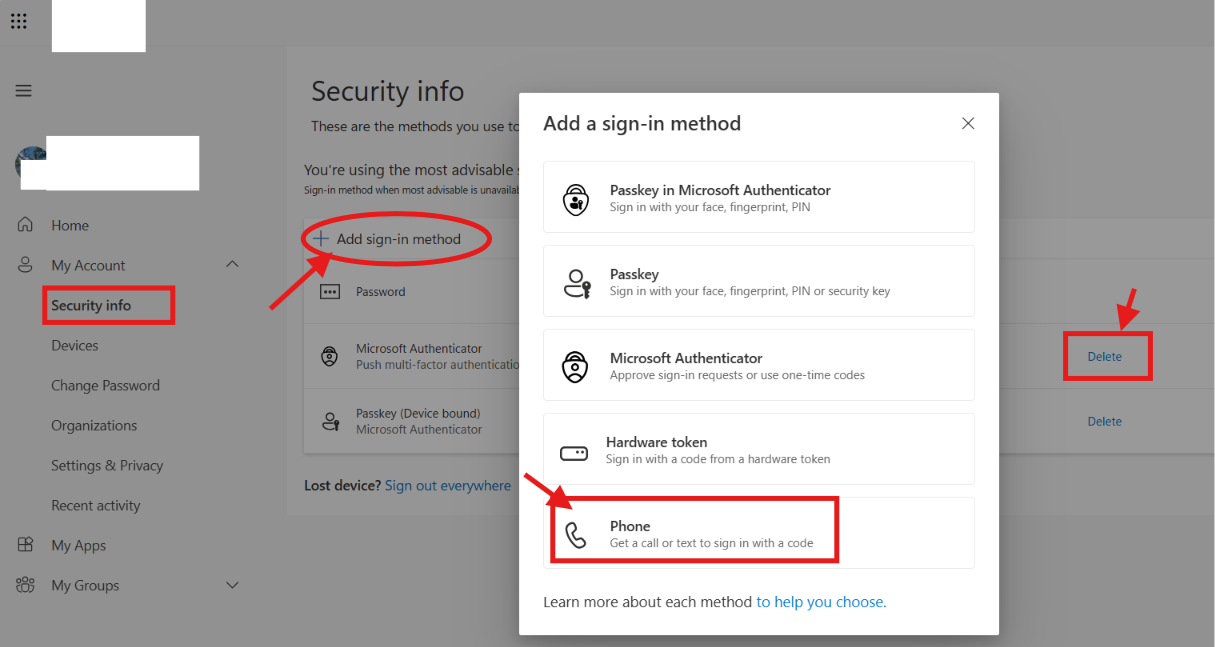Select Settings & Privacy menu item

click(107, 465)
